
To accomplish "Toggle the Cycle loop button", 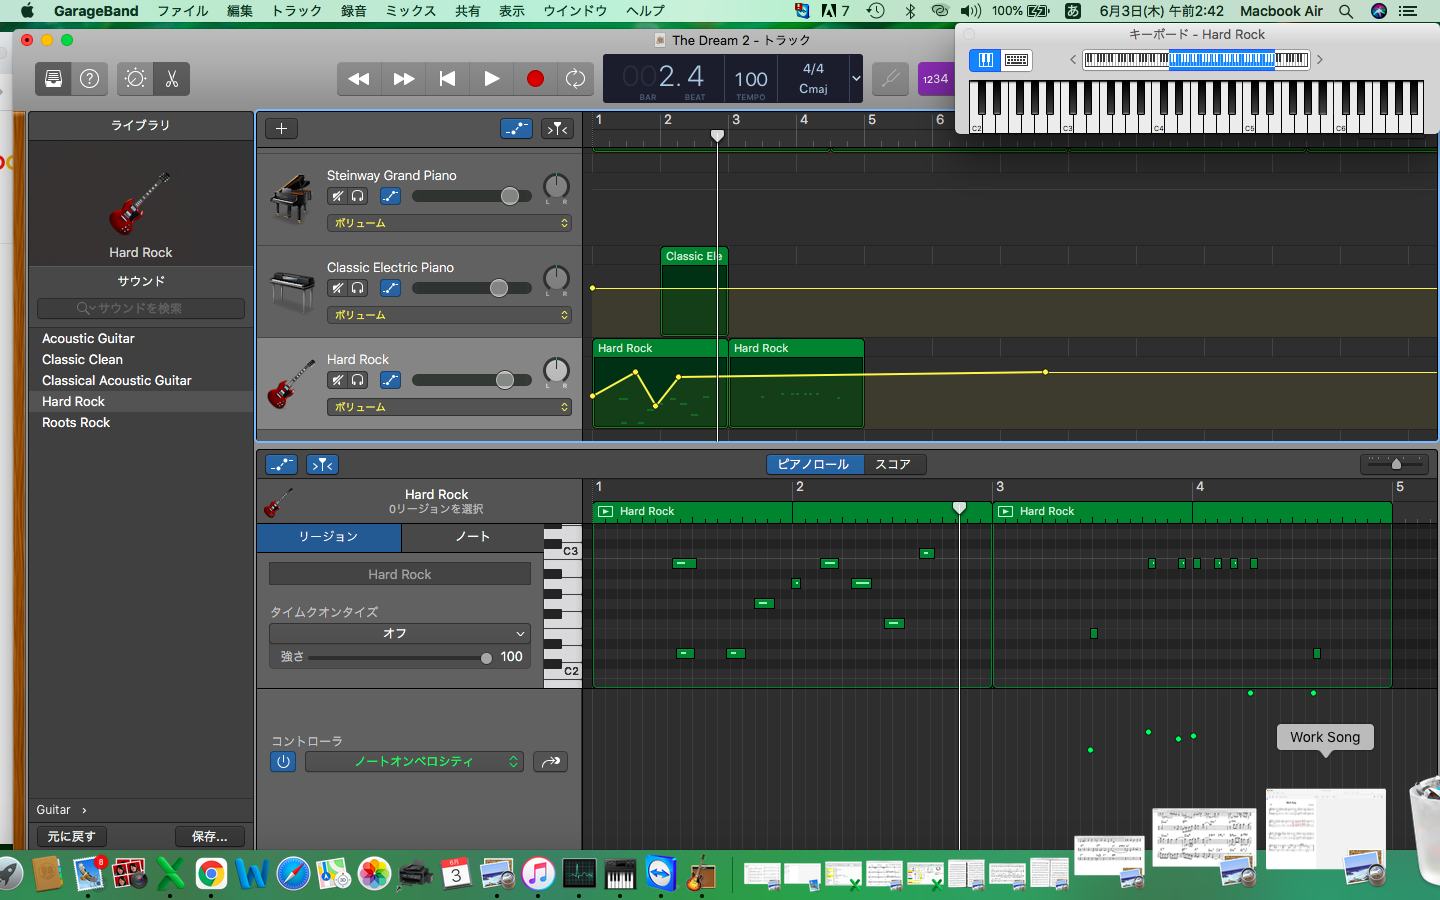I will coord(575,79).
